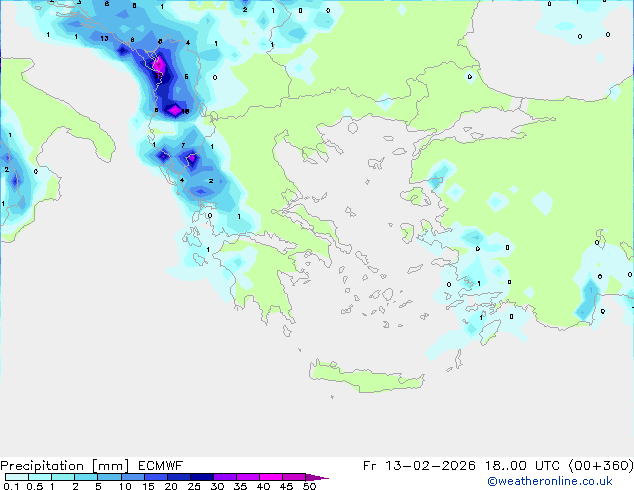Click the over-50 mm purple arrow on legend
634x490 pixels.
tap(317, 477)
